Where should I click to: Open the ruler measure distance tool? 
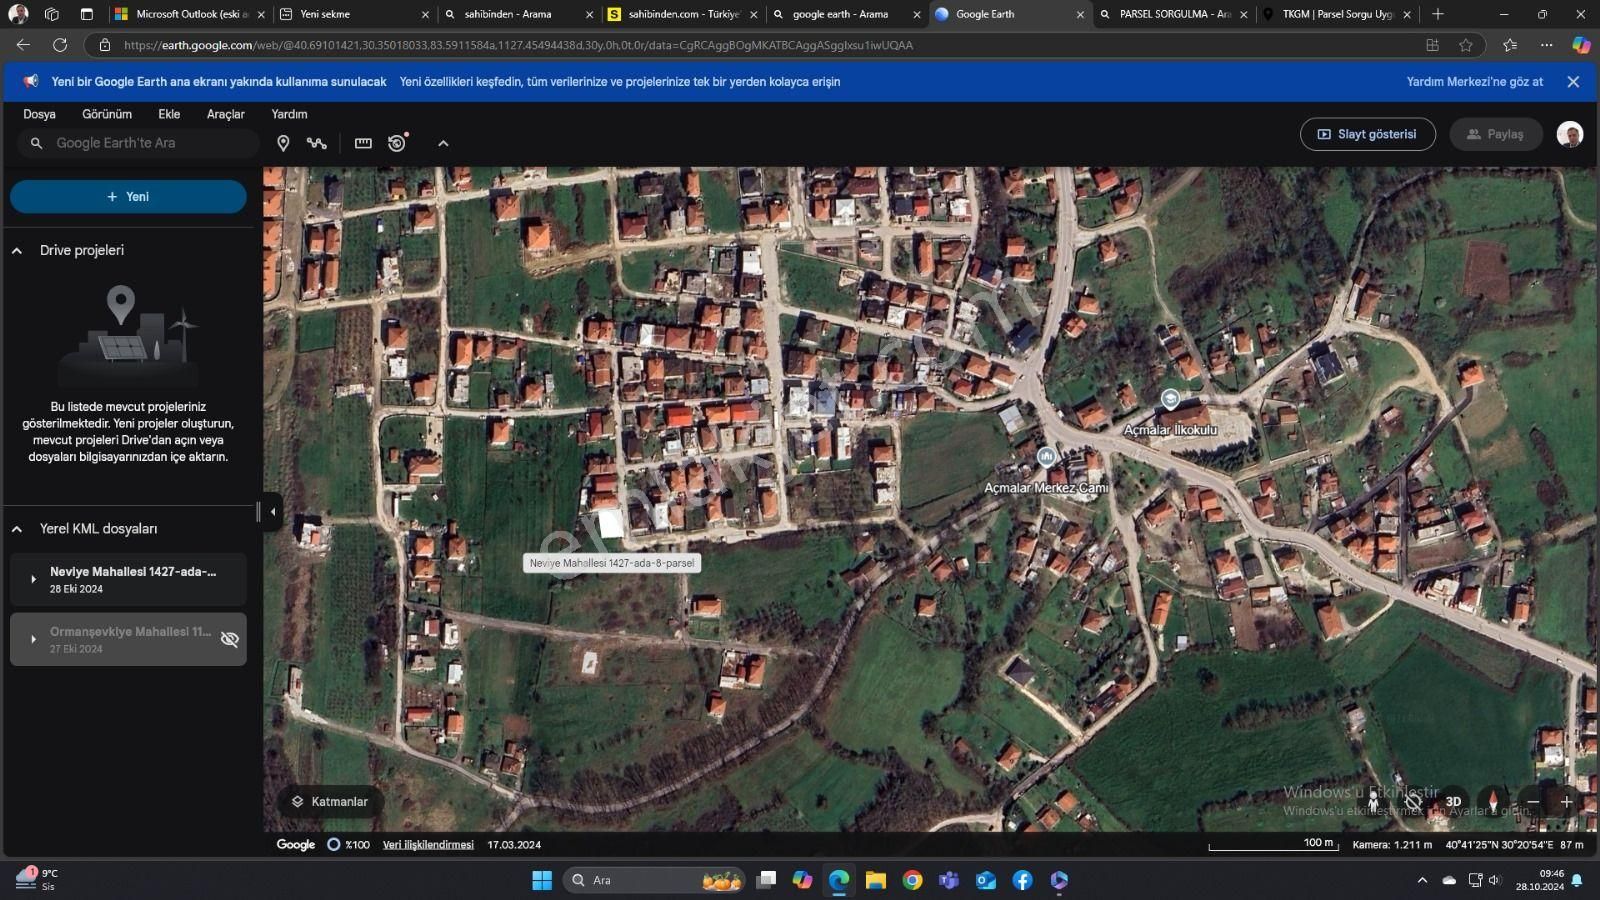[x=363, y=143]
